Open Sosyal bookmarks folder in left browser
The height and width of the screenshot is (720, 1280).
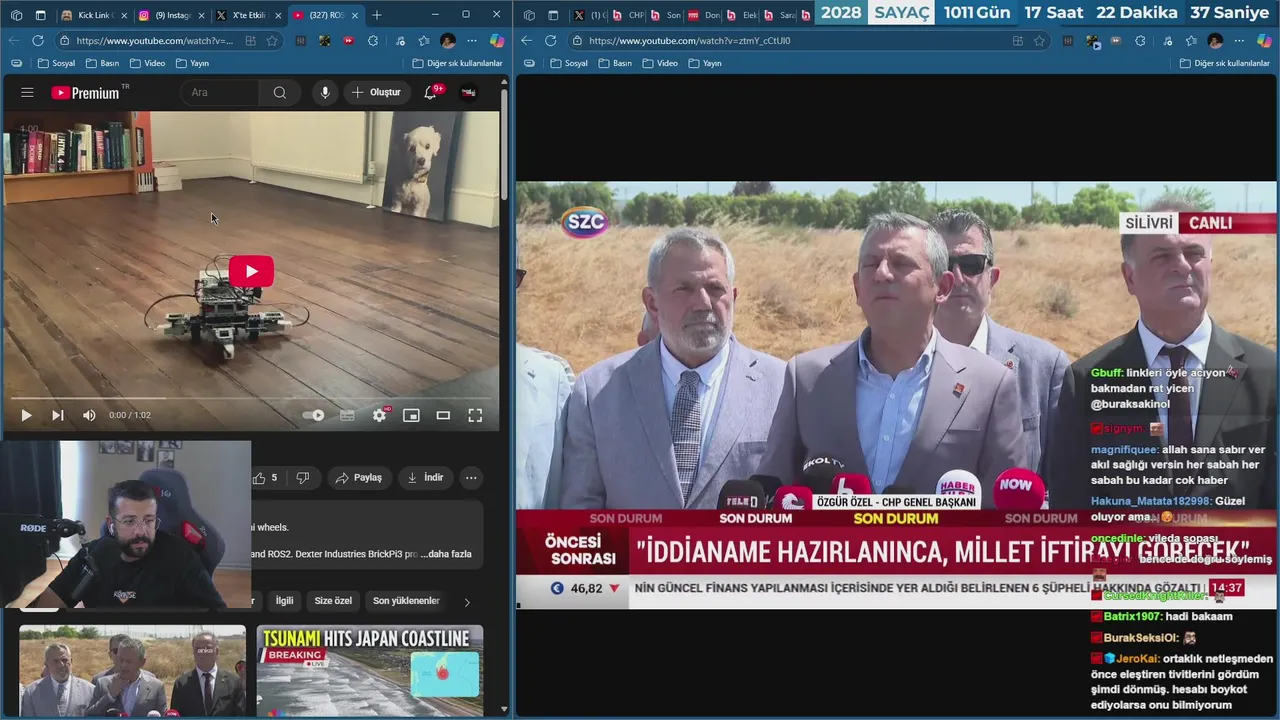tap(55, 63)
